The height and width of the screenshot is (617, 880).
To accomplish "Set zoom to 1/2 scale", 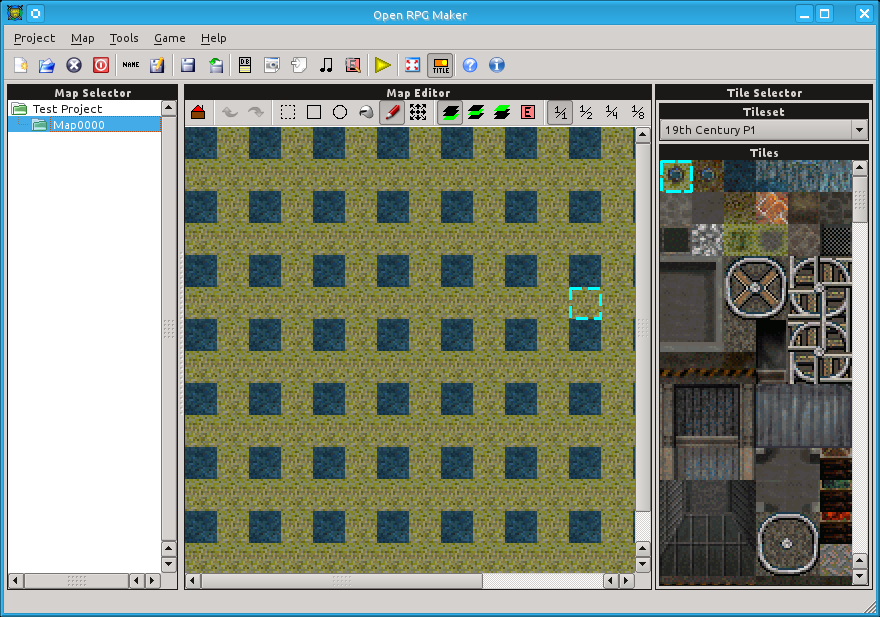I will pyautogui.click(x=586, y=112).
